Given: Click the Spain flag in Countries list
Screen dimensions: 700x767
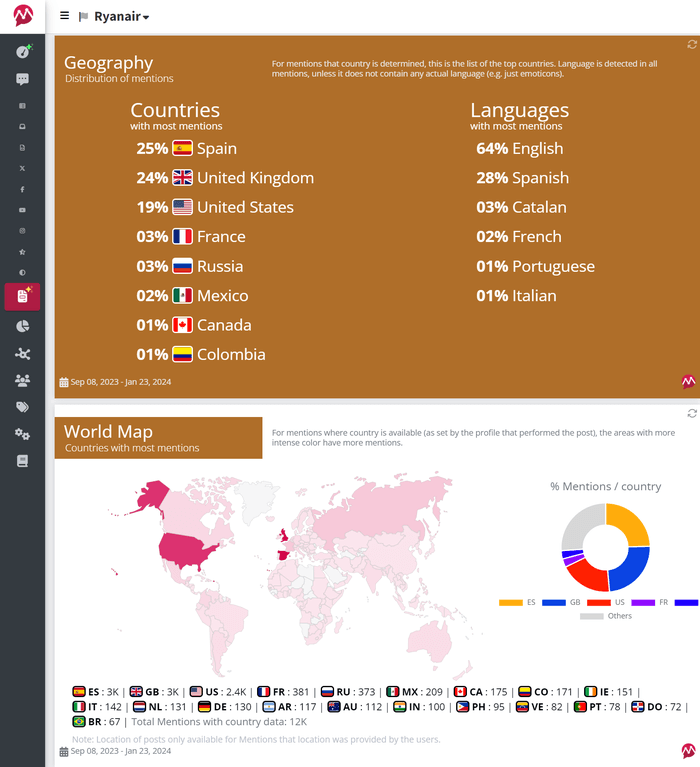Looking at the screenshot, I should point(182,148).
